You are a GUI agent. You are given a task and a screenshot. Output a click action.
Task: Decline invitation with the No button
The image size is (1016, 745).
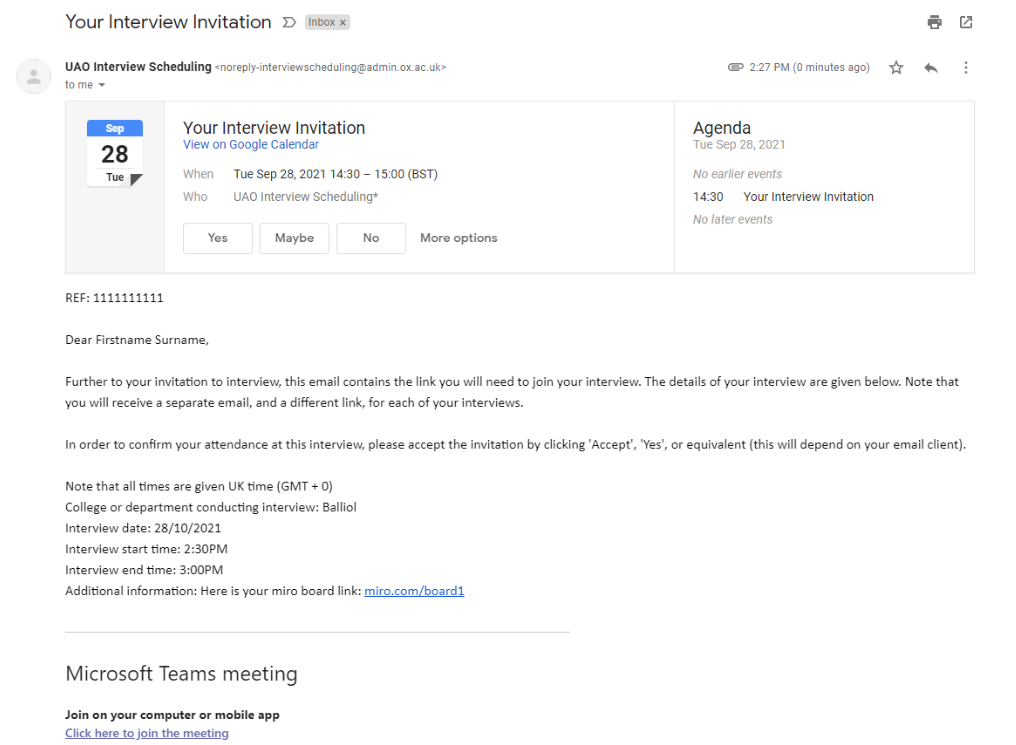[x=371, y=238]
